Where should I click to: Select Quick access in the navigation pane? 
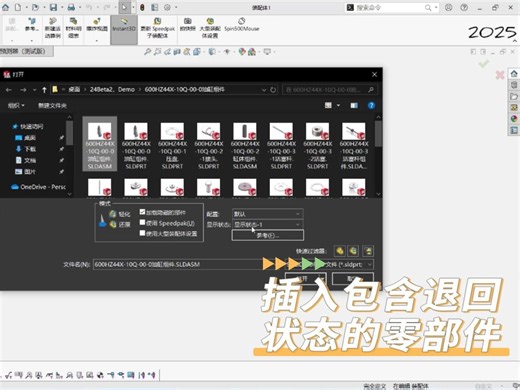[28, 126]
